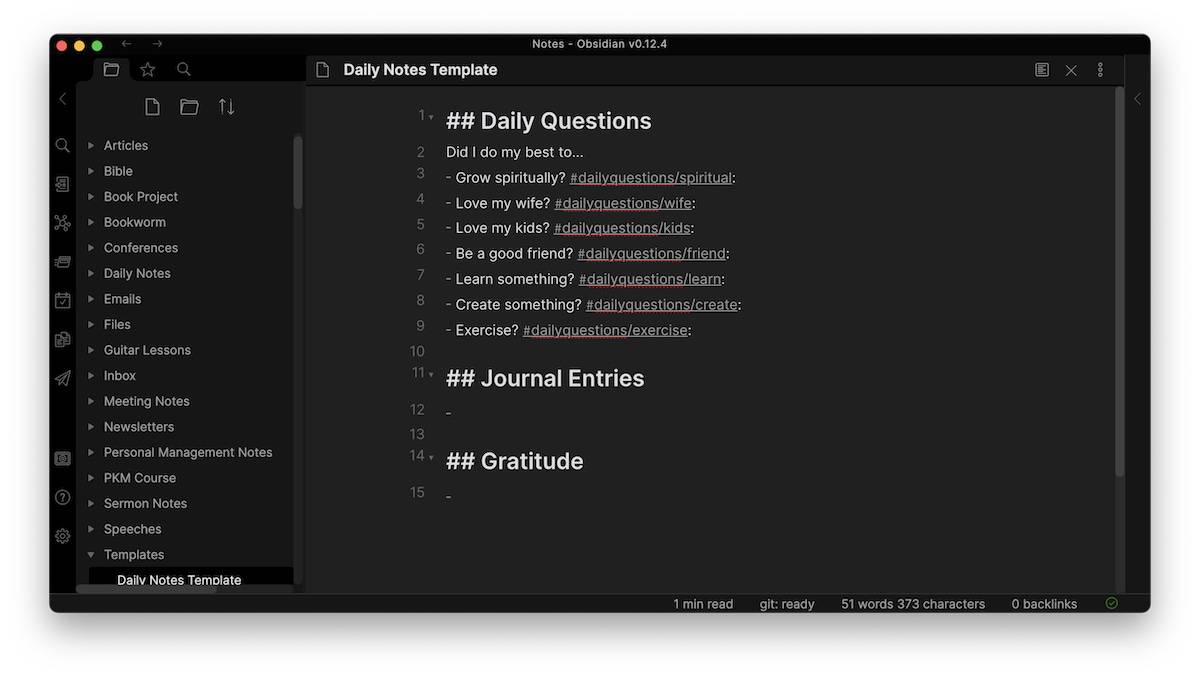Image resolution: width=1200 pixels, height=678 pixels.
Task: Open Obsidian settings gear
Action: point(63,536)
